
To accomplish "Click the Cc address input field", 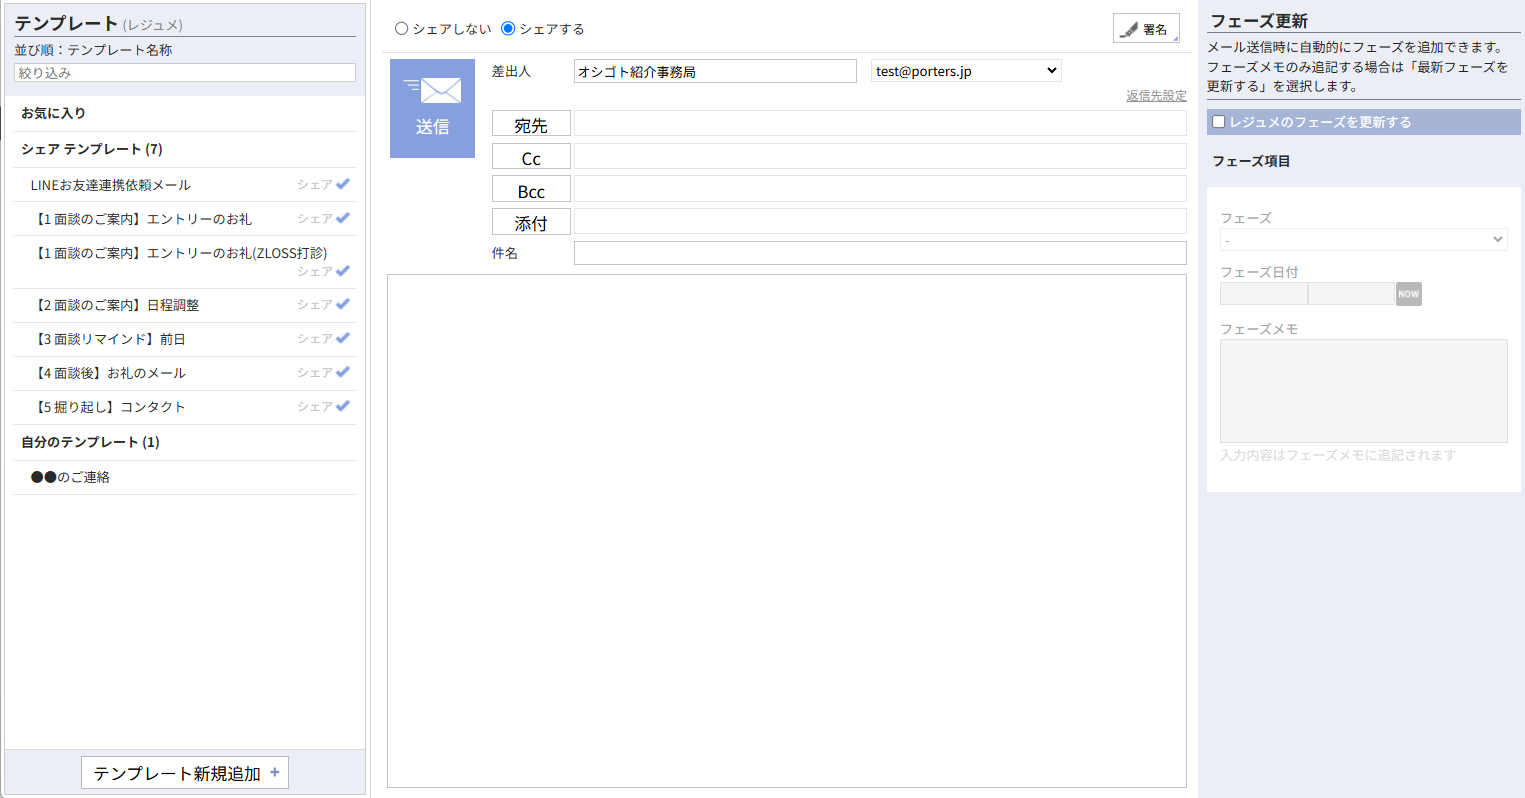I will pyautogui.click(x=880, y=156).
